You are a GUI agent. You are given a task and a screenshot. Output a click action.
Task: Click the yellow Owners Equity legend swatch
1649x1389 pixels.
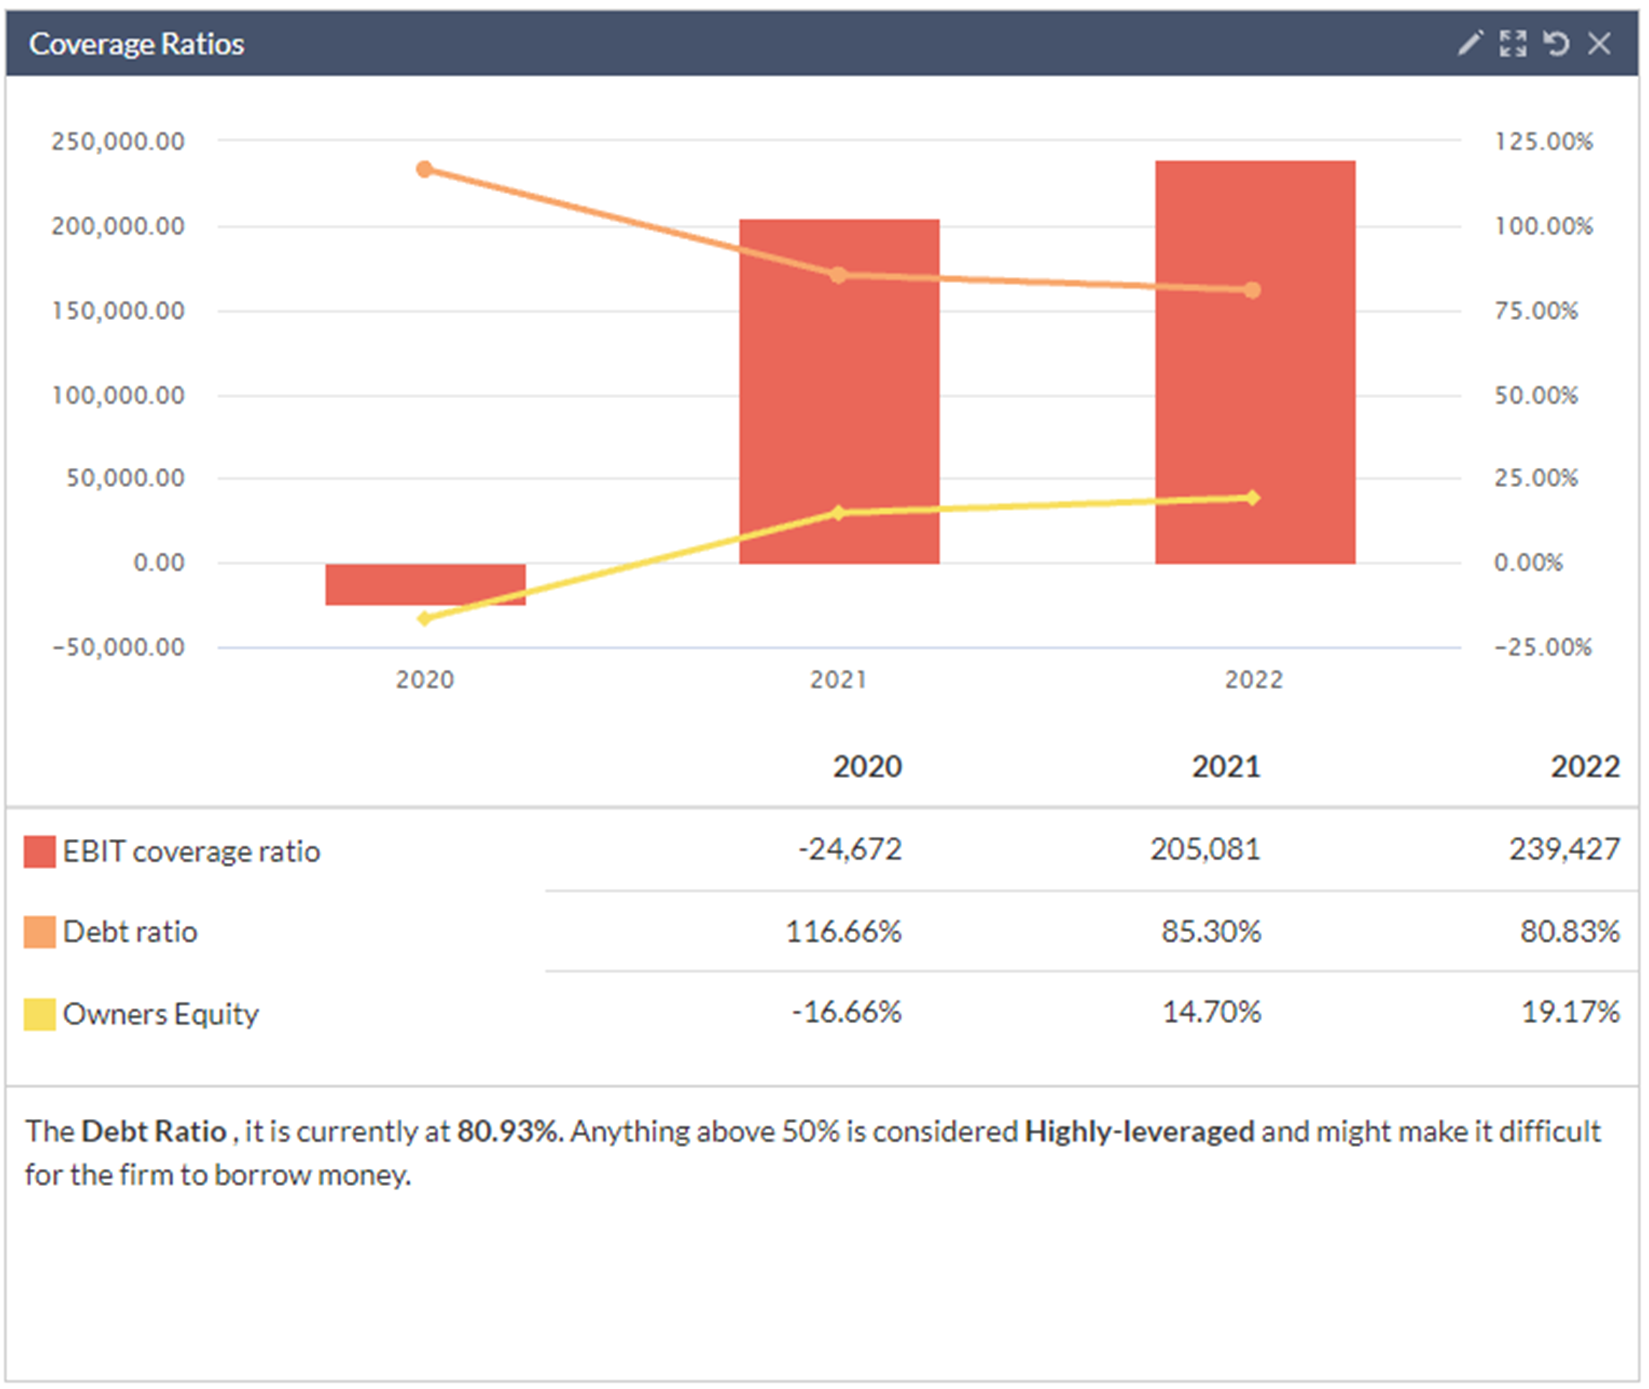(x=39, y=1014)
